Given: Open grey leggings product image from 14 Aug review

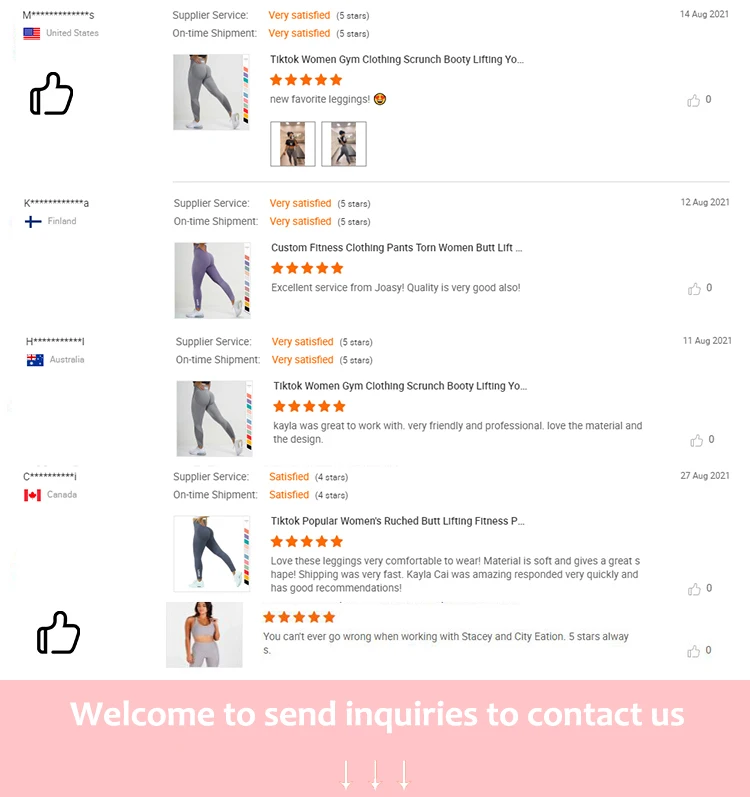Looking at the screenshot, I should click(x=211, y=92).
